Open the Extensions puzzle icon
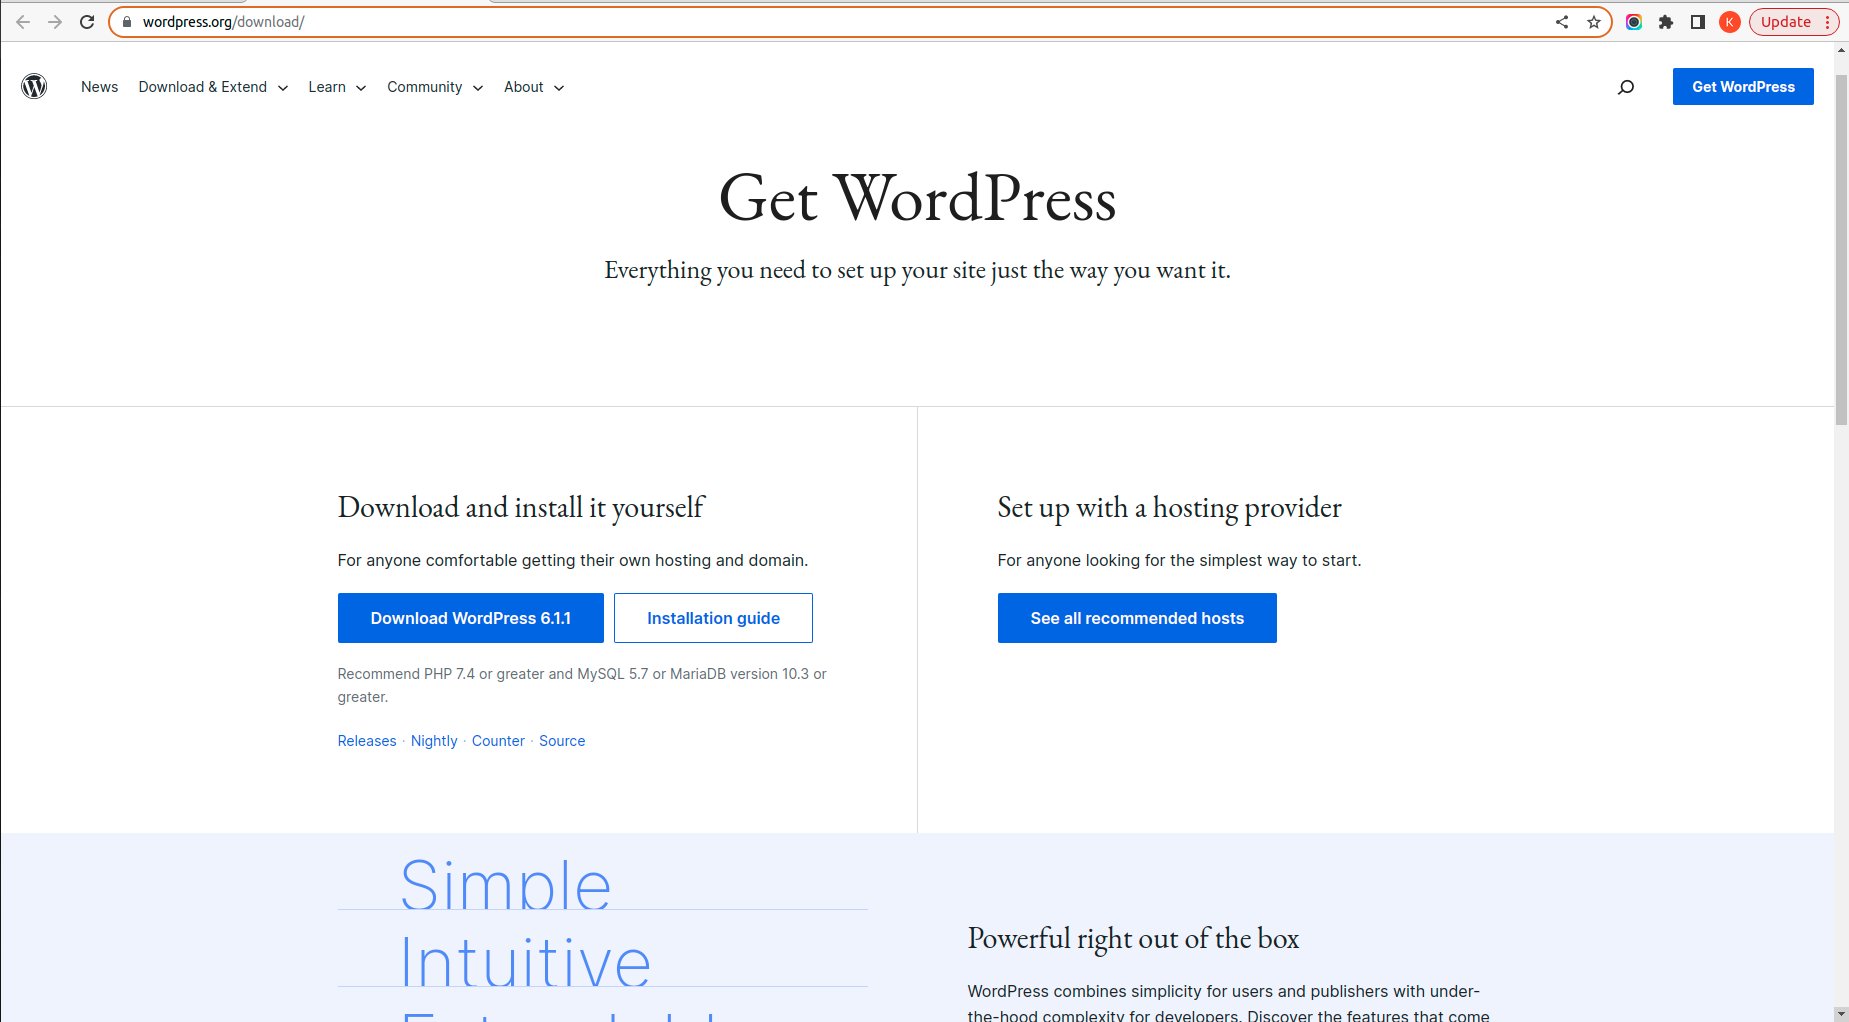The height and width of the screenshot is (1022, 1849). pyautogui.click(x=1666, y=22)
